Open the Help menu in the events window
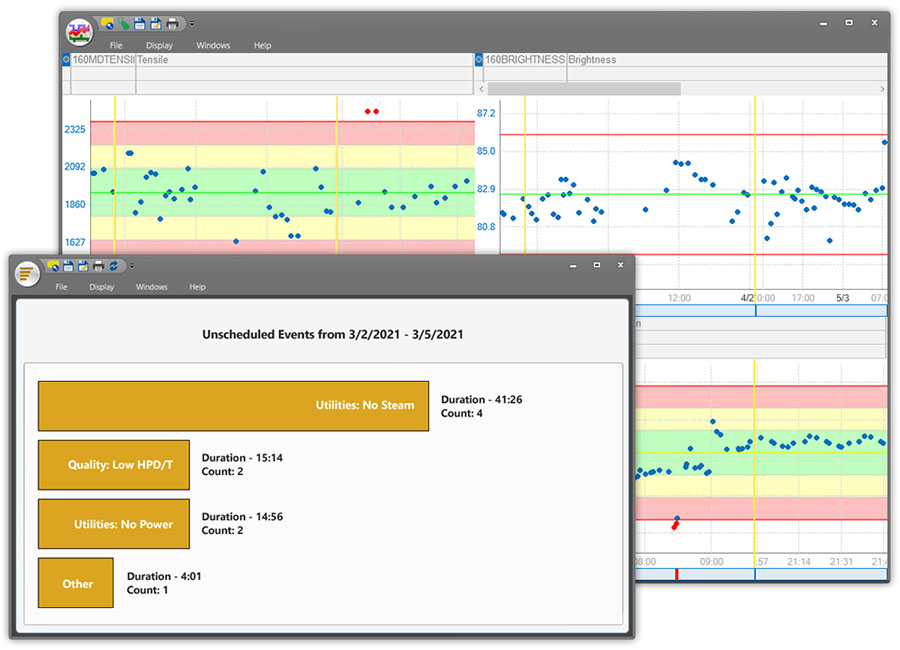This screenshot has height=650, width=900. click(x=197, y=287)
